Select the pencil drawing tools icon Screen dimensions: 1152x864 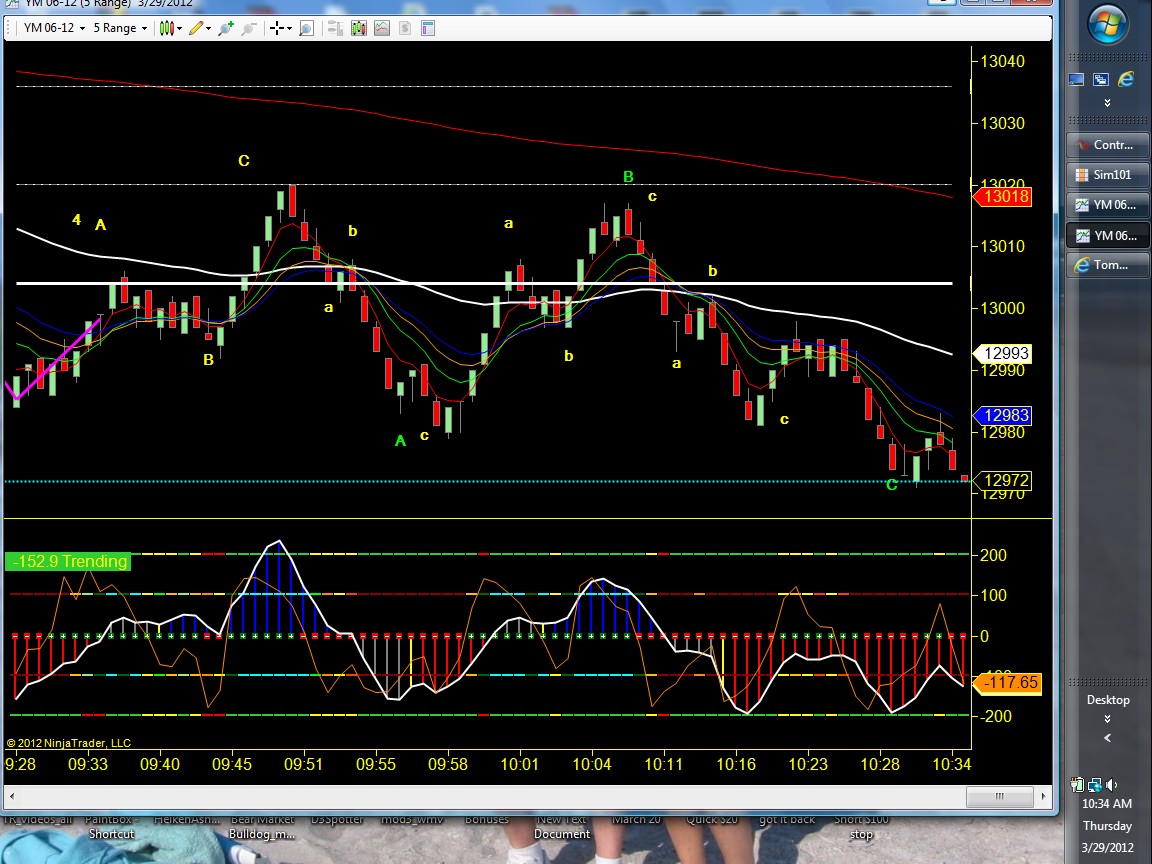point(195,28)
